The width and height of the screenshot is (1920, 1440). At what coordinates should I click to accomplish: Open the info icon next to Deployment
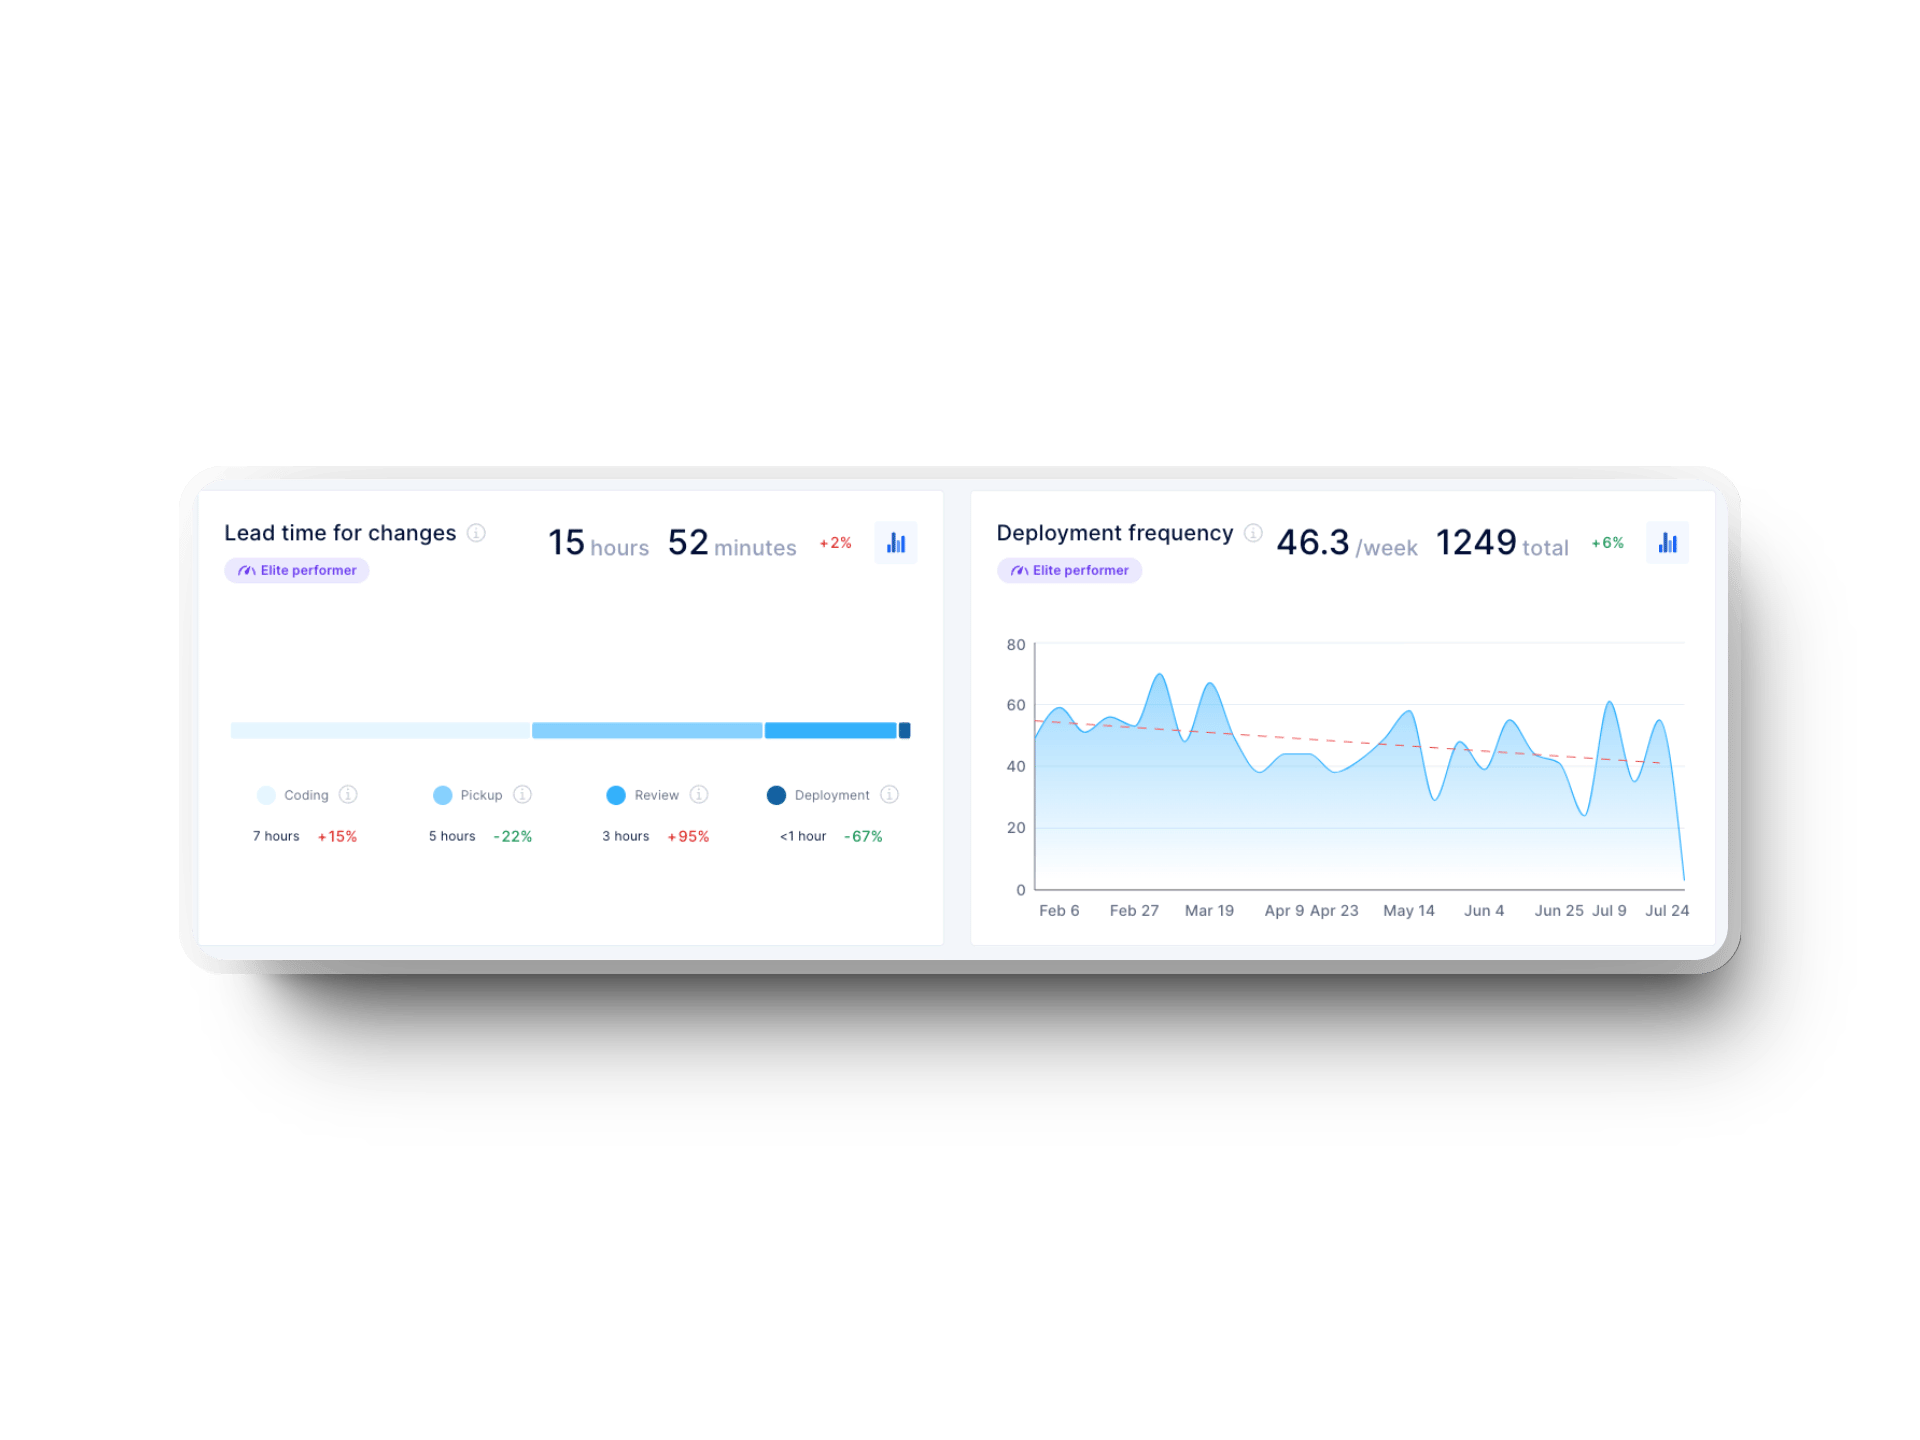tap(888, 794)
